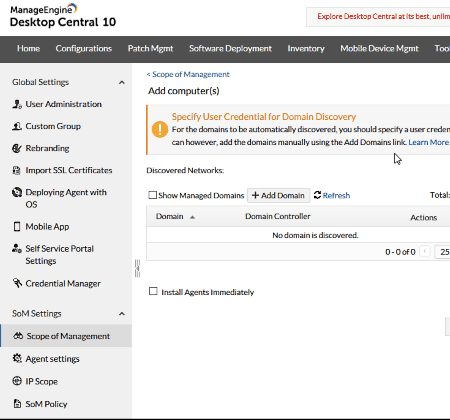Image resolution: width=450 pixels, height=420 pixels.
Task: Click the Actions column header
Action: (x=423, y=218)
